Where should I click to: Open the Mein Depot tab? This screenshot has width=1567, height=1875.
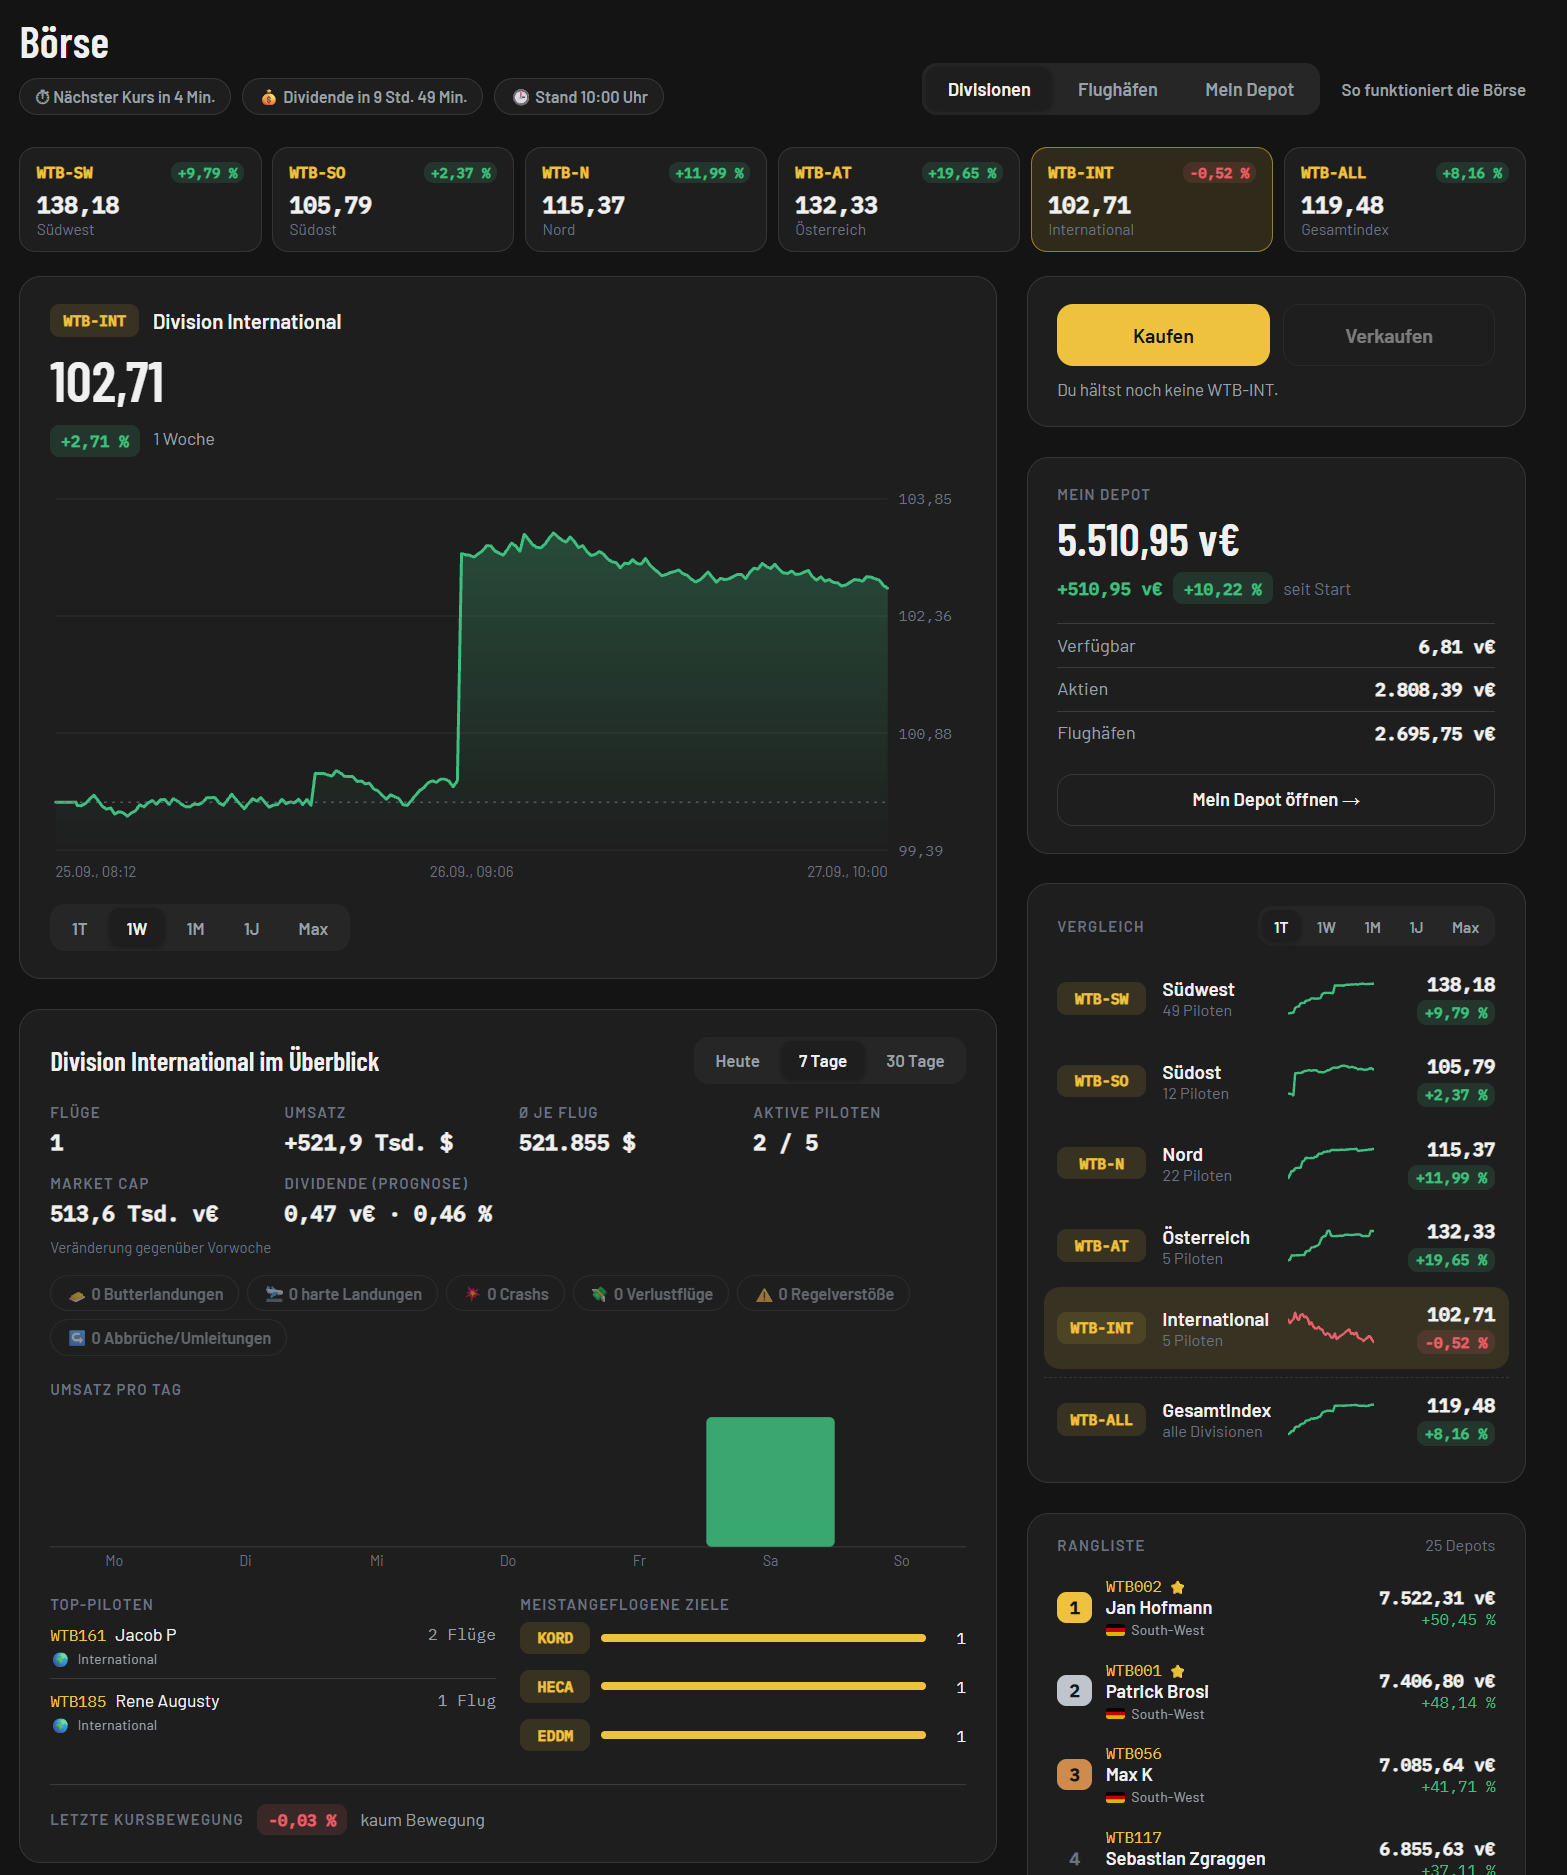point(1249,90)
